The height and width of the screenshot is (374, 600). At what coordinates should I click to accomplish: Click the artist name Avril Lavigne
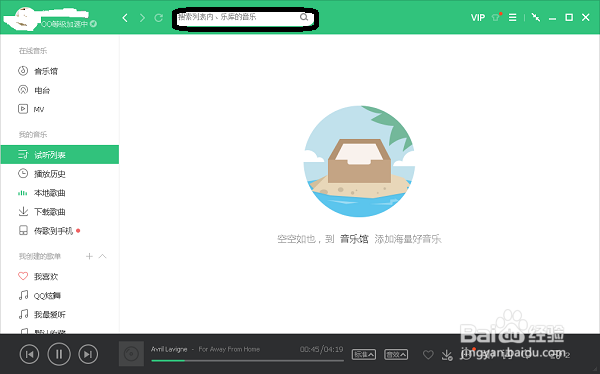169,349
